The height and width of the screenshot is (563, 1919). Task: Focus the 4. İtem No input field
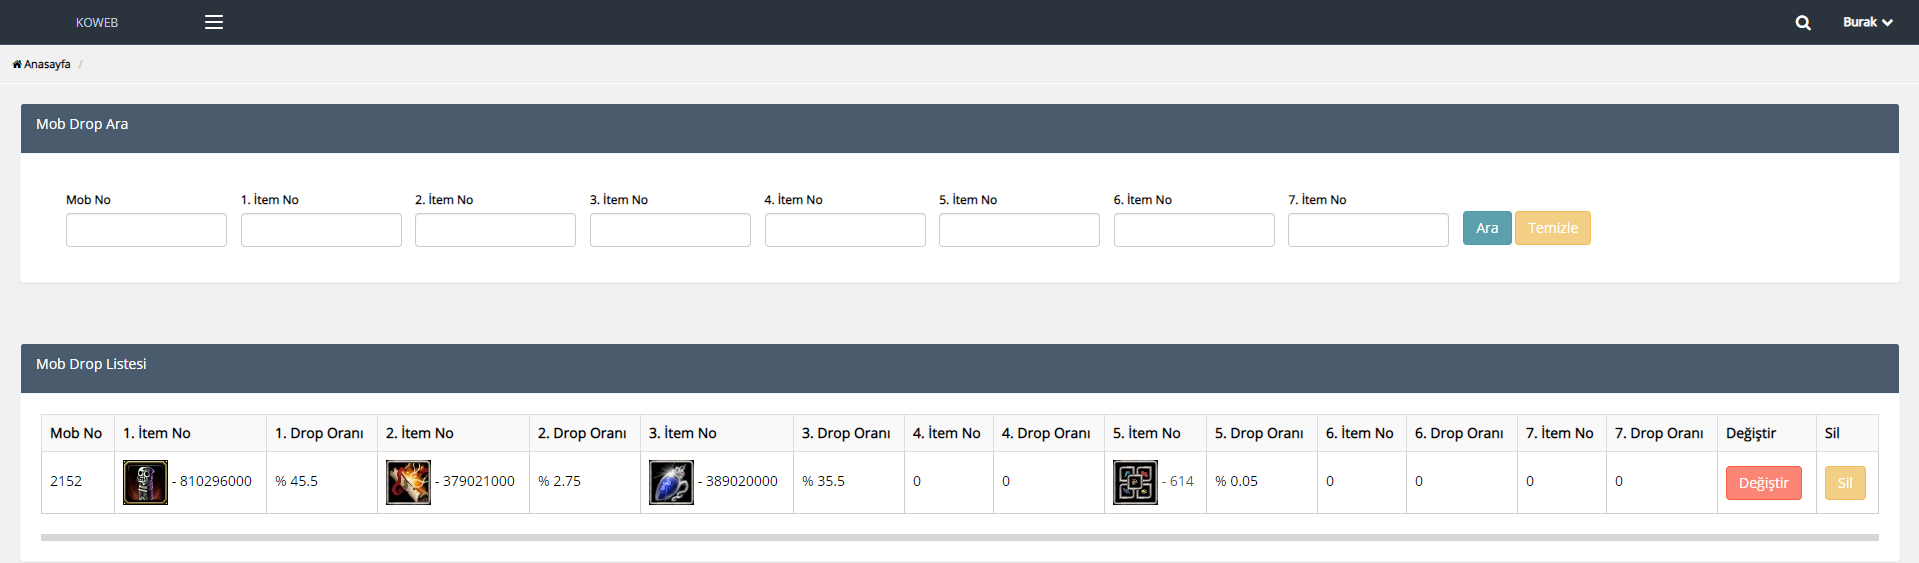[x=845, y=230]
